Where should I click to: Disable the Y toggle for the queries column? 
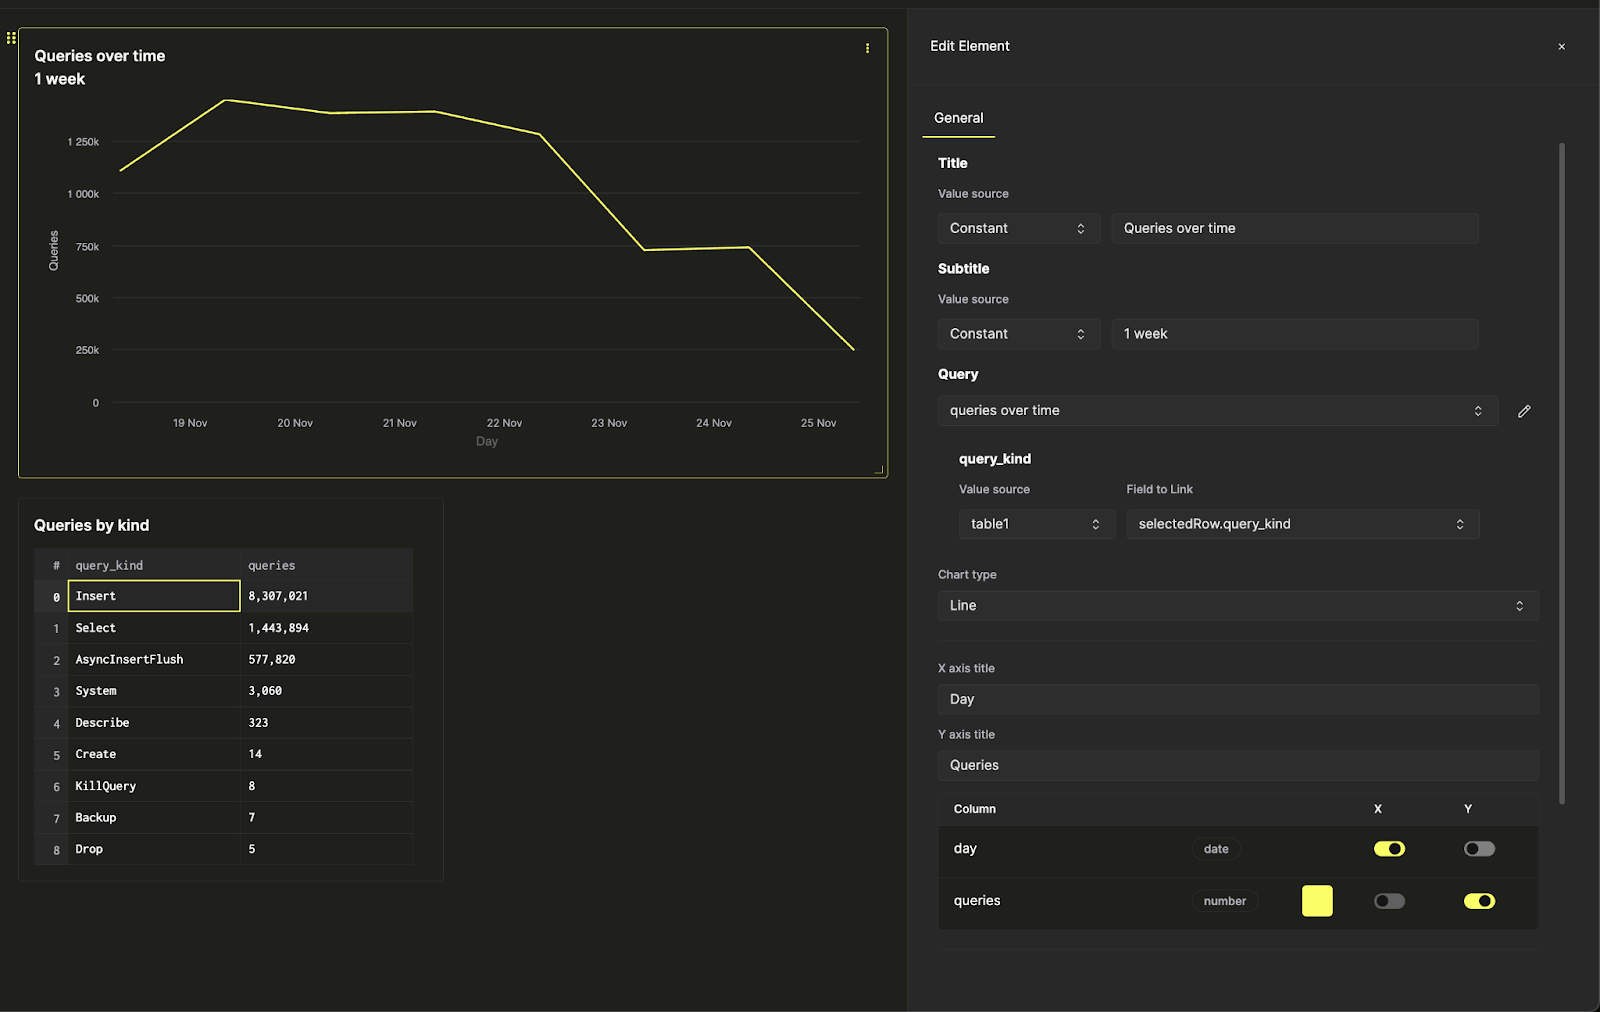coord(1480,901)
